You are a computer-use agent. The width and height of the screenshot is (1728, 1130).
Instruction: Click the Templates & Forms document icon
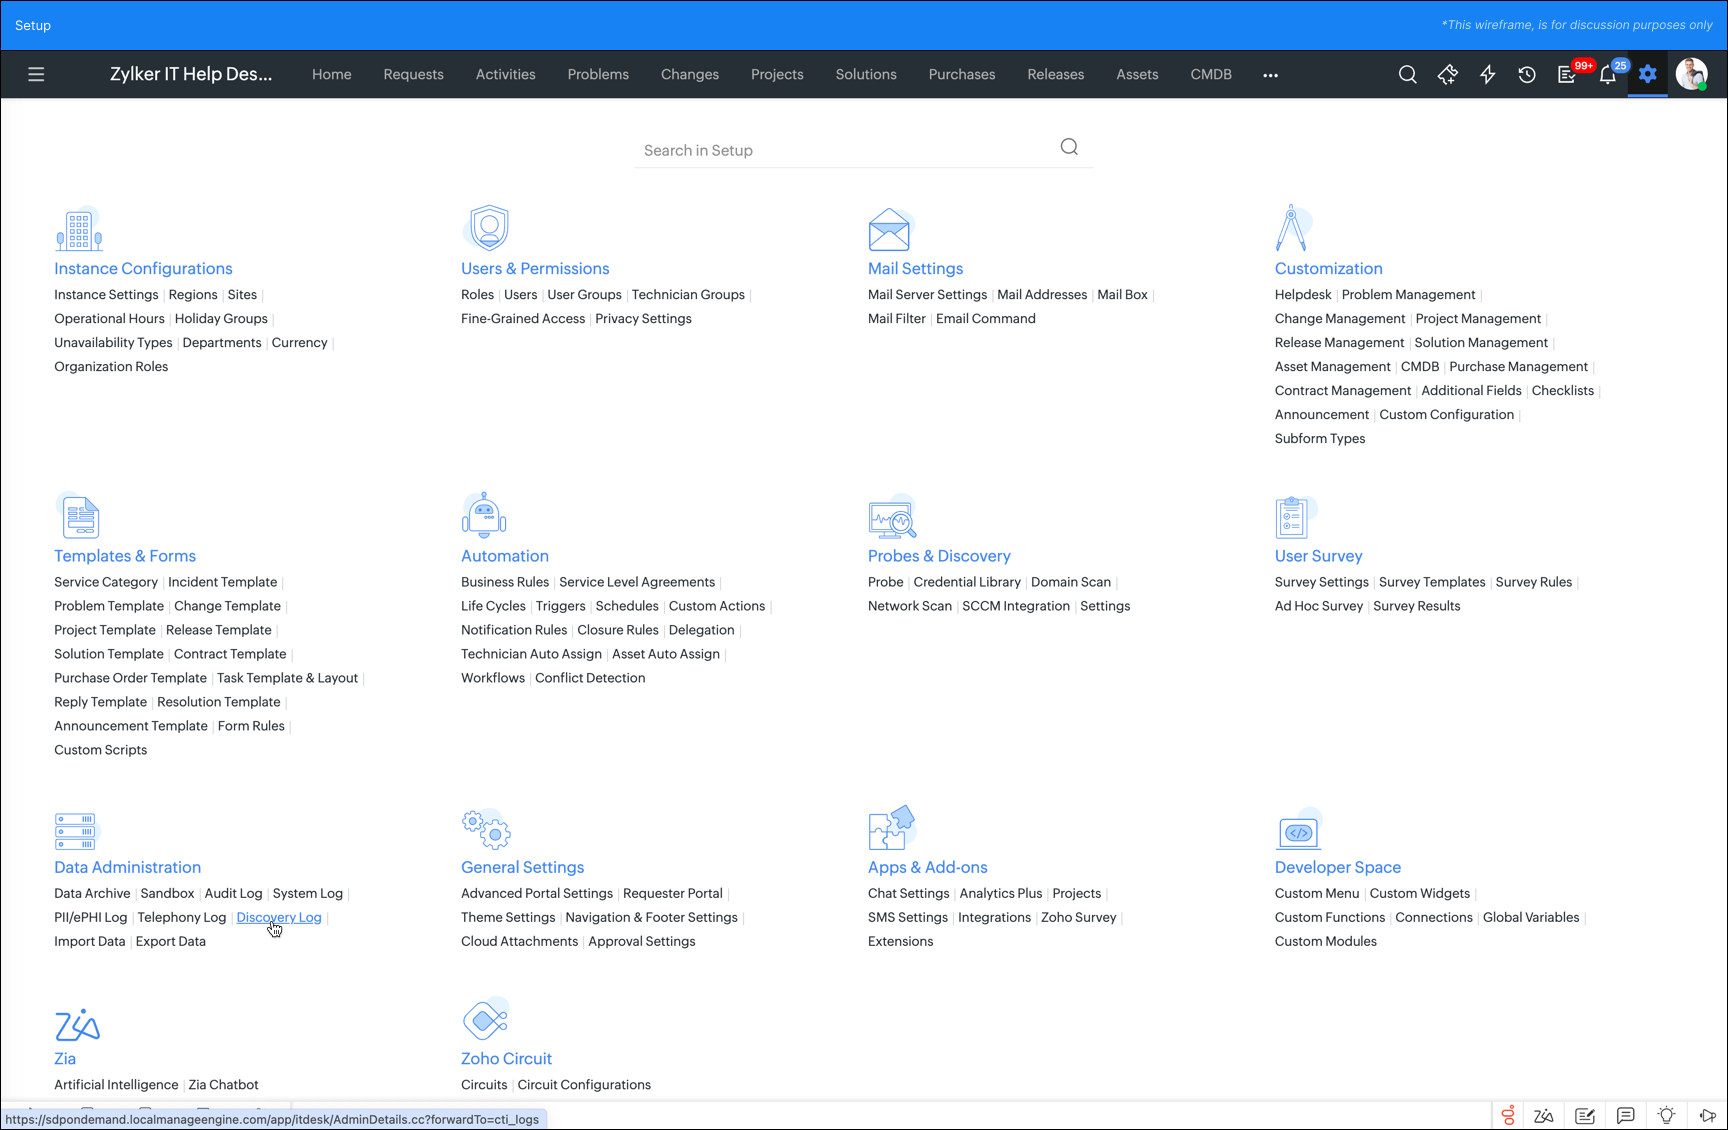(79, 516)
